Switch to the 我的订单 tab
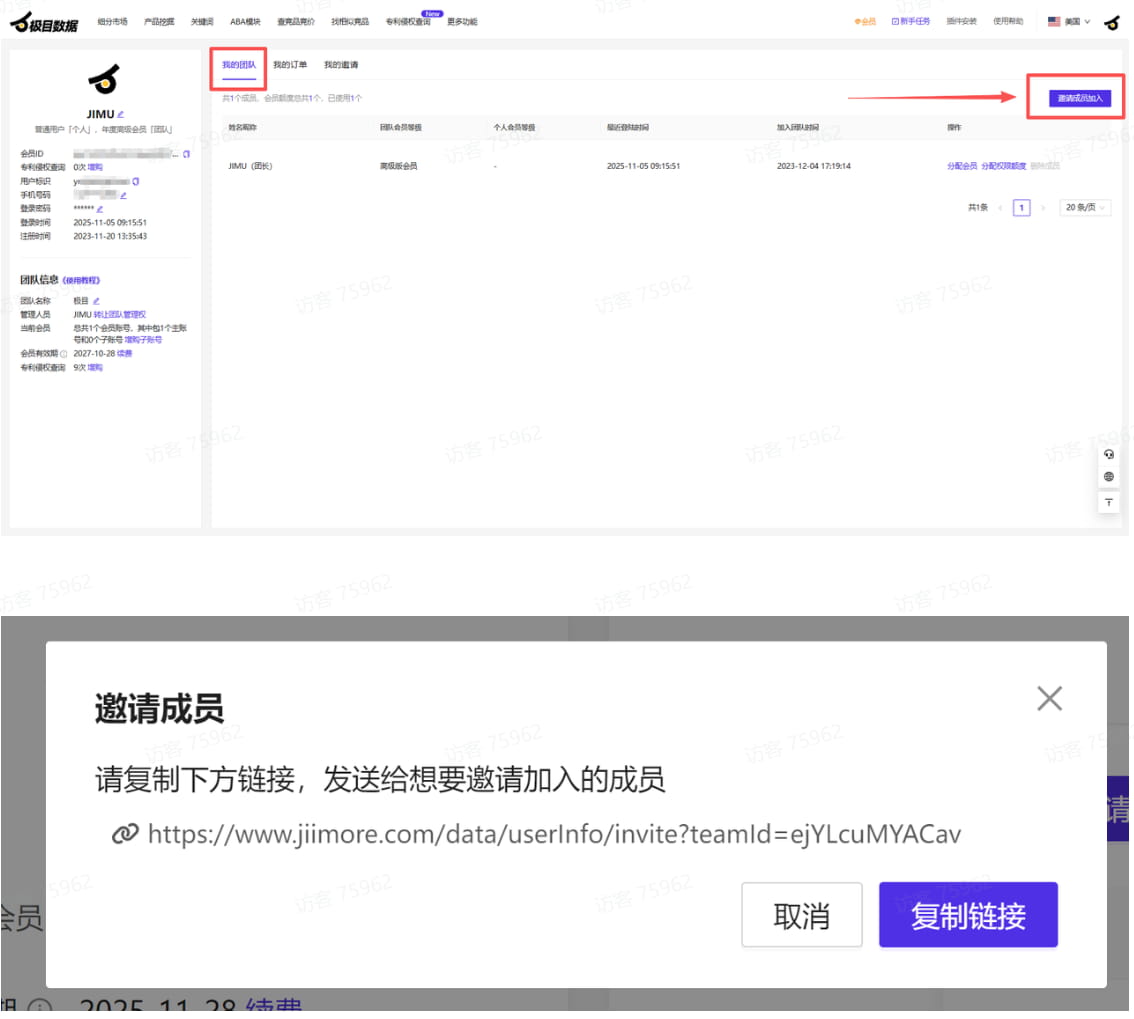The image size is (1134, 1019). point(291,63)
